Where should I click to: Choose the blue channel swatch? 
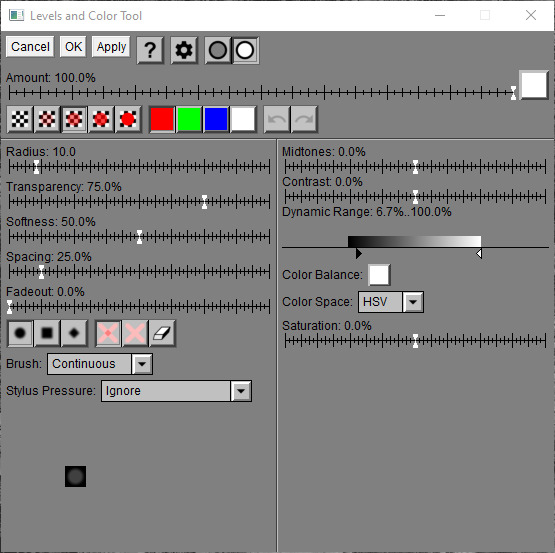pyautogui.click(x=216, y=119)
